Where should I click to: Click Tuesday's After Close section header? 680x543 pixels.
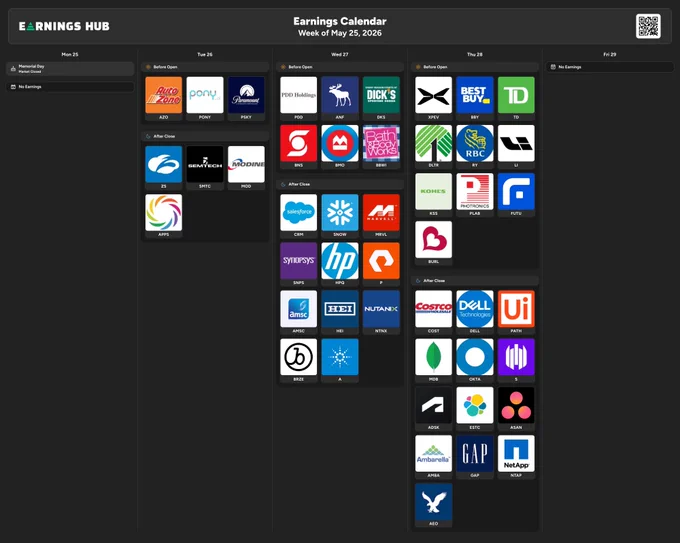tap(205, 136)
